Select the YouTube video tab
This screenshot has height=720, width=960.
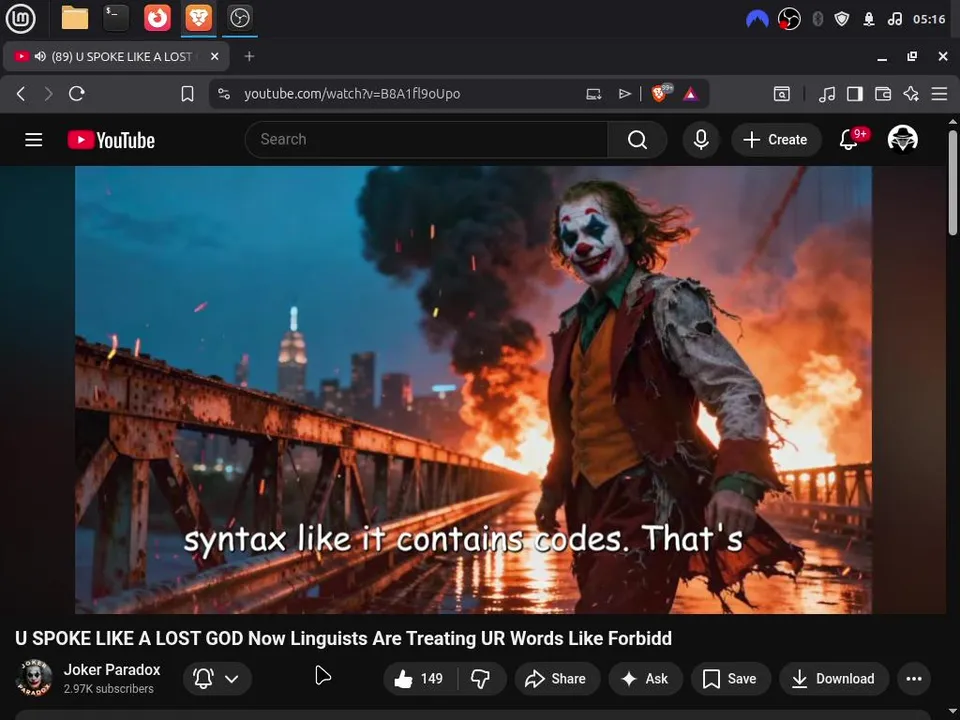pos(116,56)
